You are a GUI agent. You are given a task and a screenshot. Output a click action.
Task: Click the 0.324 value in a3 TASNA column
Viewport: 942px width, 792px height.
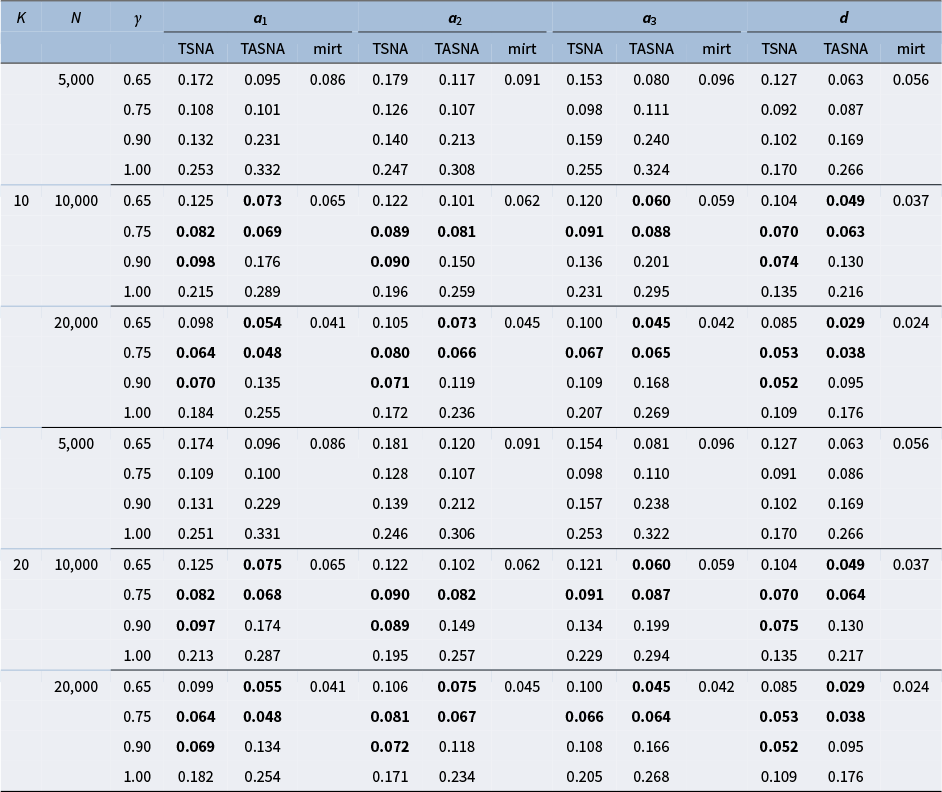click(652, 171)
